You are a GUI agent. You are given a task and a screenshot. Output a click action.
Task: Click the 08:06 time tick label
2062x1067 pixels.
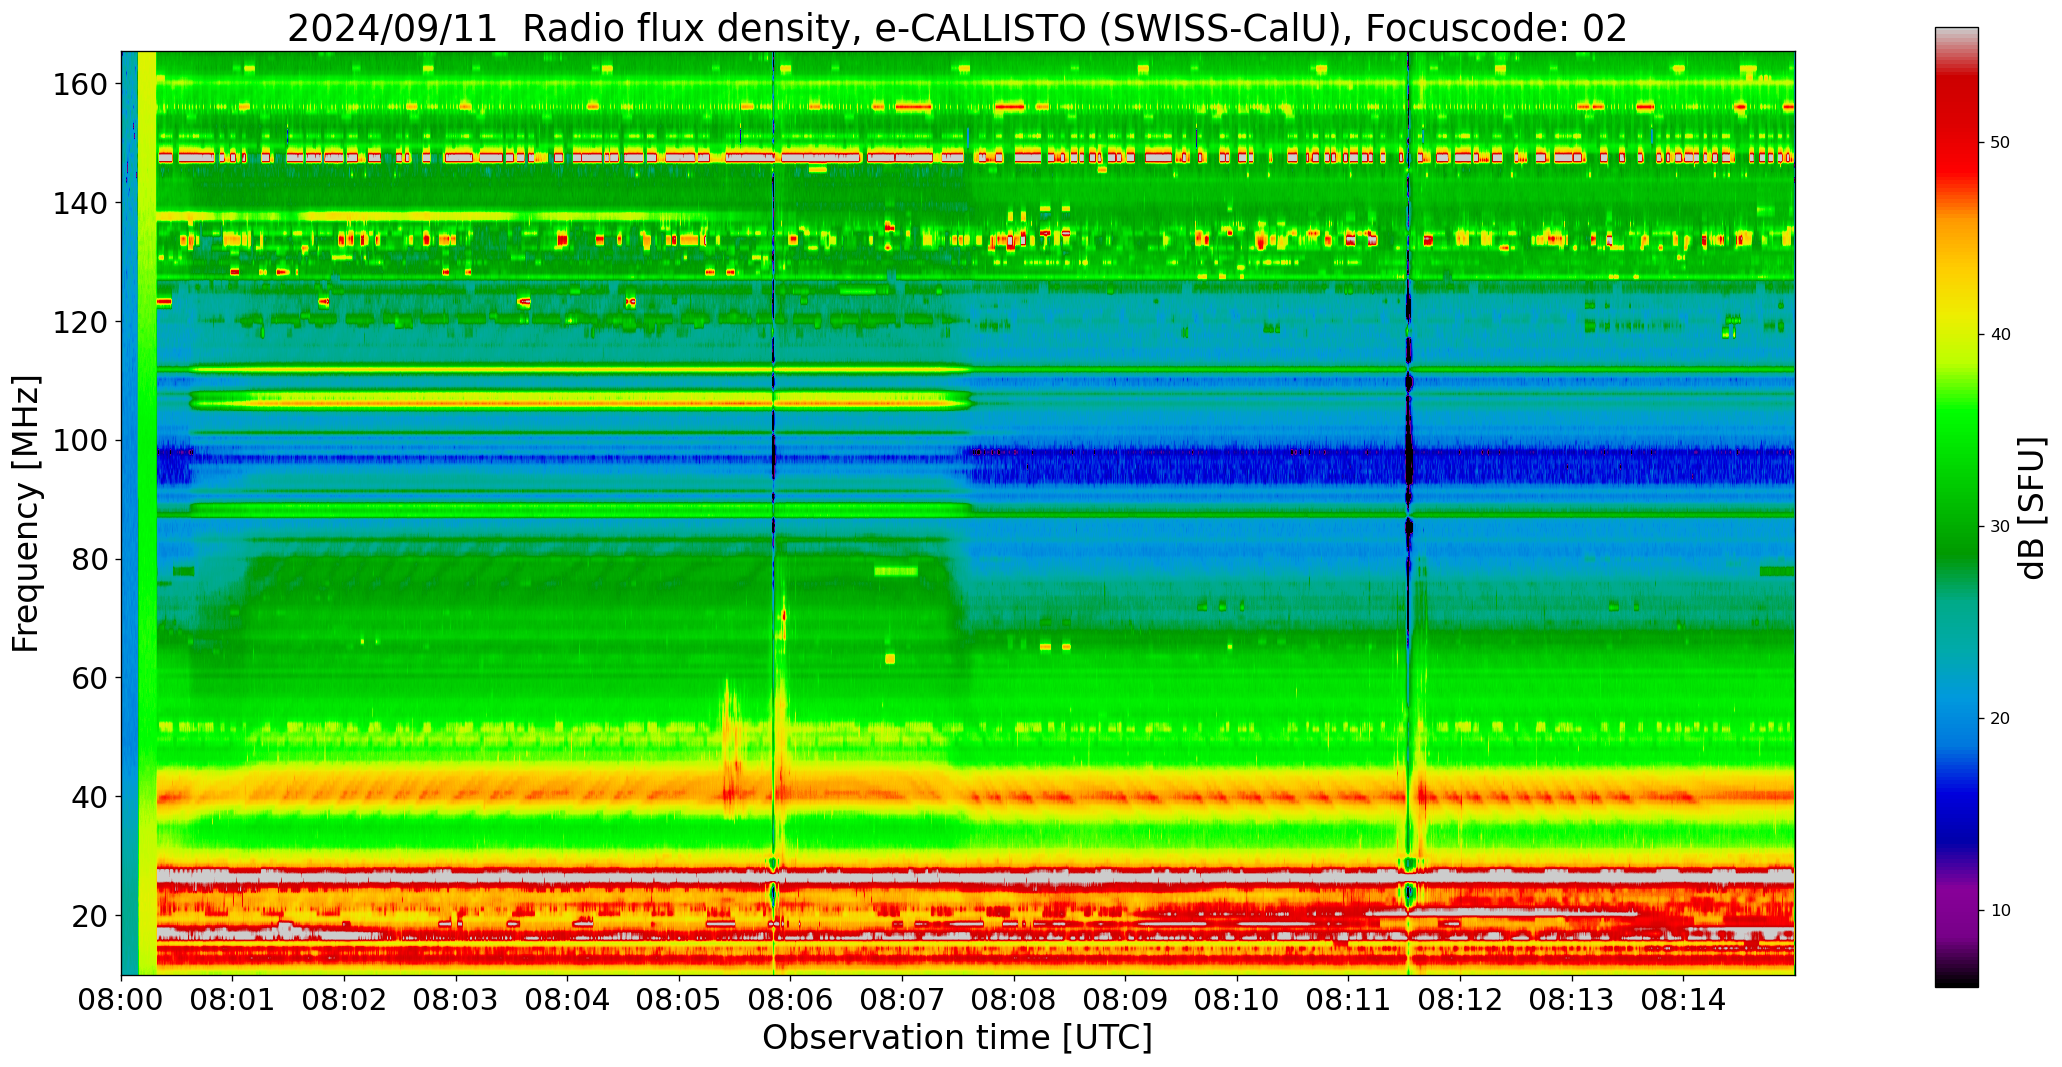pos(791,1000)
